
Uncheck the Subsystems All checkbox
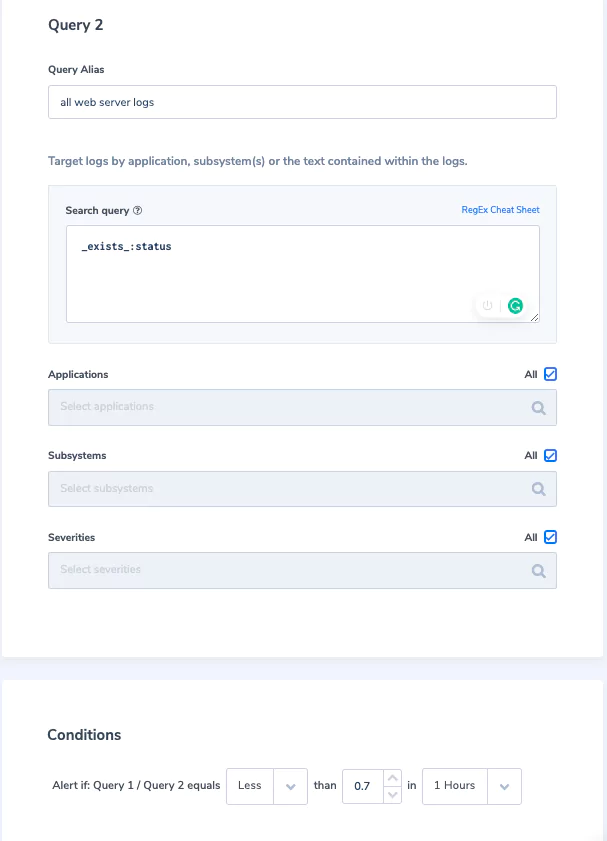(x=550, y=455)
